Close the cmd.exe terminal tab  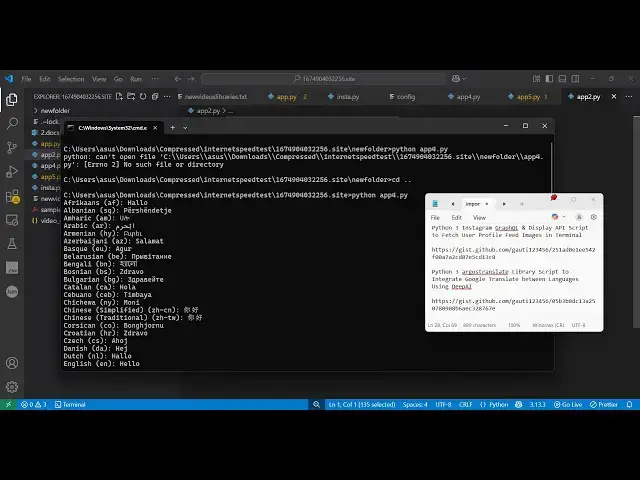pos(155,128)
